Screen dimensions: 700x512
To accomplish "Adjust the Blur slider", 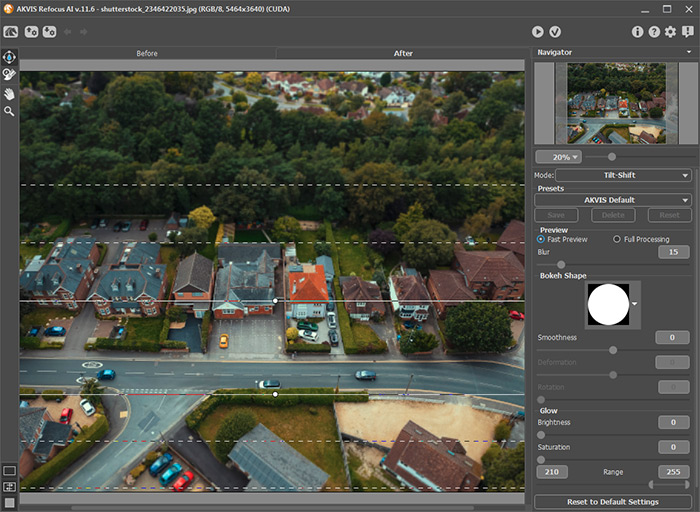I will [x=561, y=264].
